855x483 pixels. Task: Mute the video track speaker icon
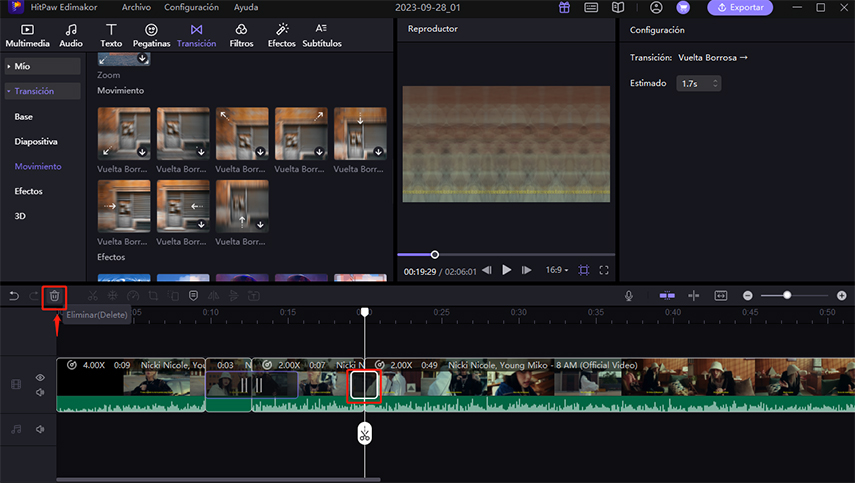[x=40, y=392]
